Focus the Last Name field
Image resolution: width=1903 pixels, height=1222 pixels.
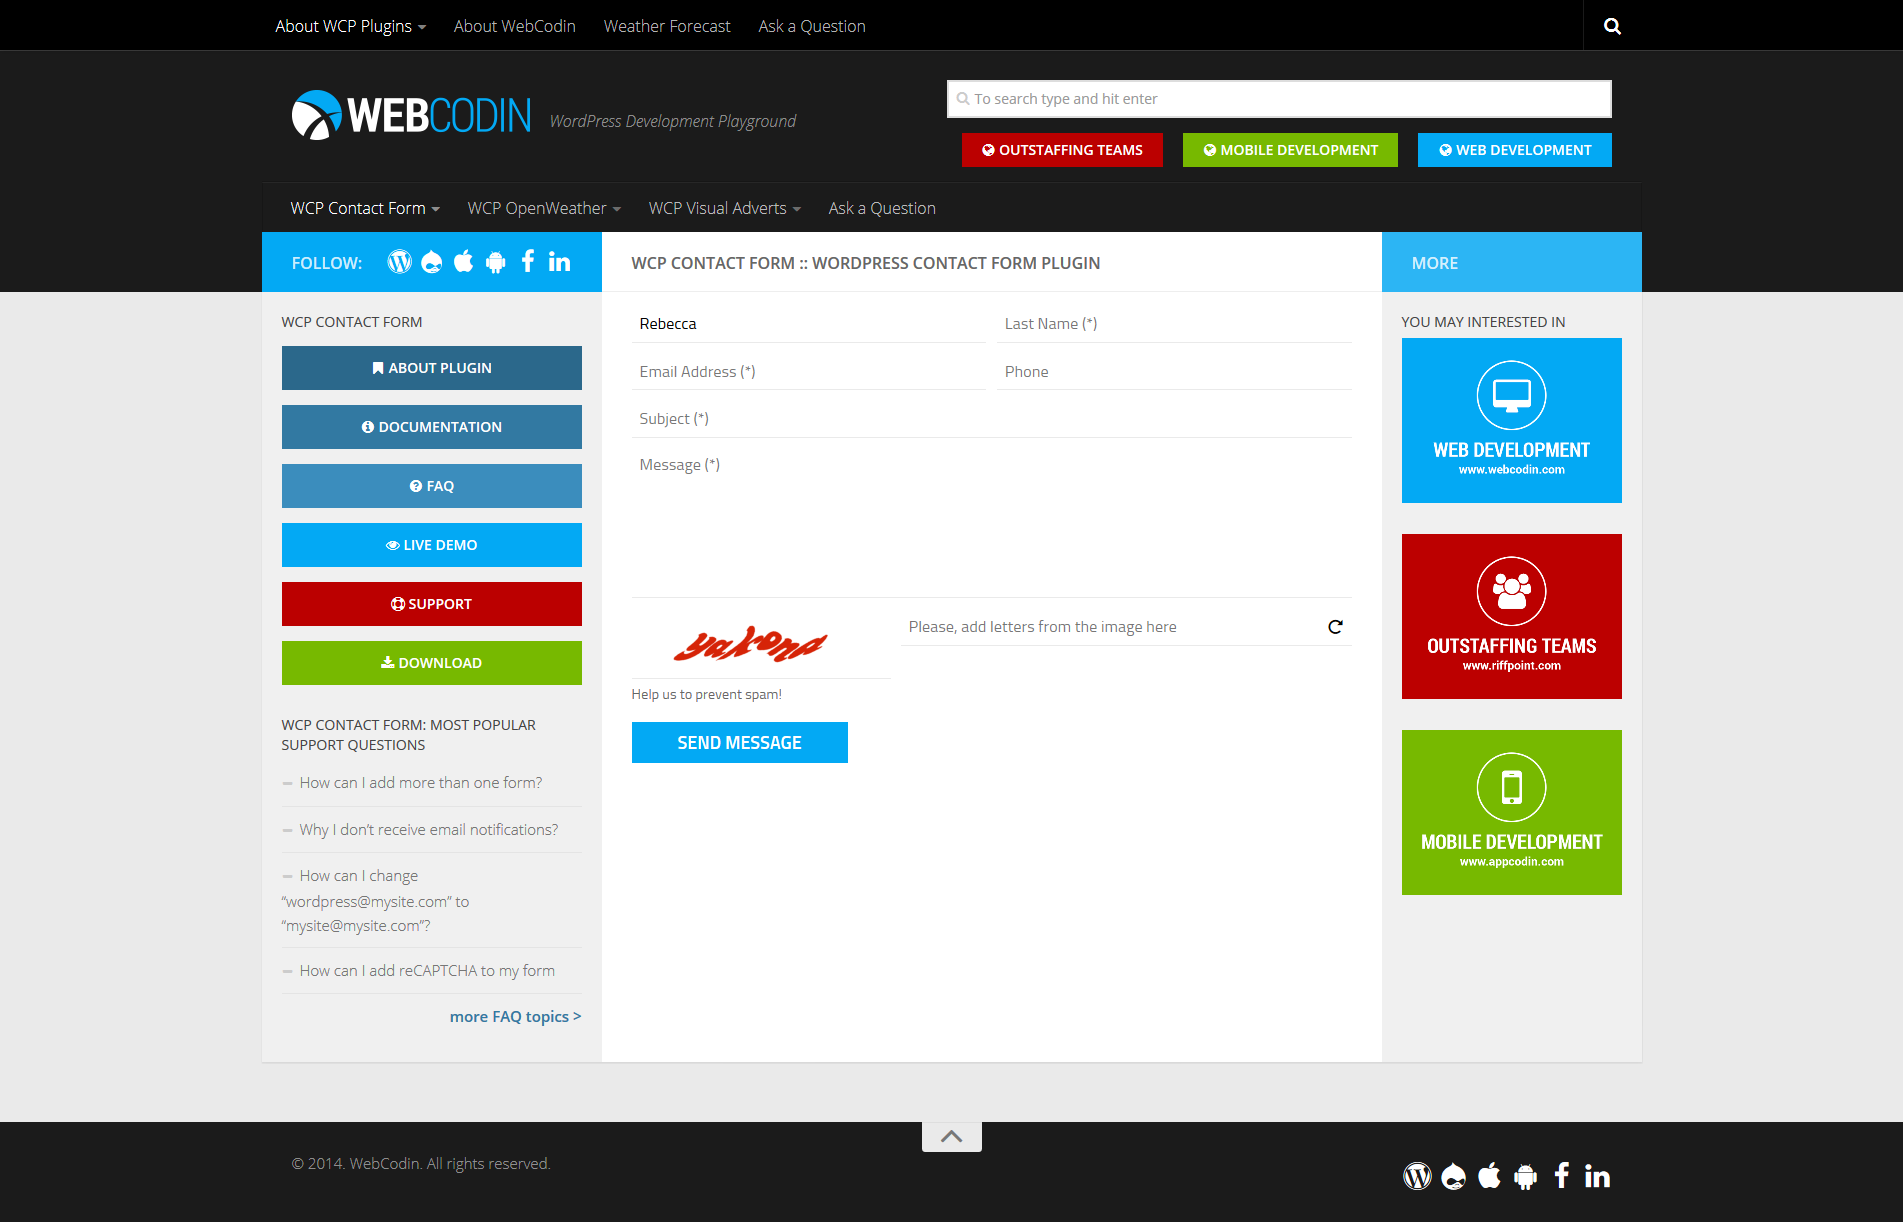1174,324
